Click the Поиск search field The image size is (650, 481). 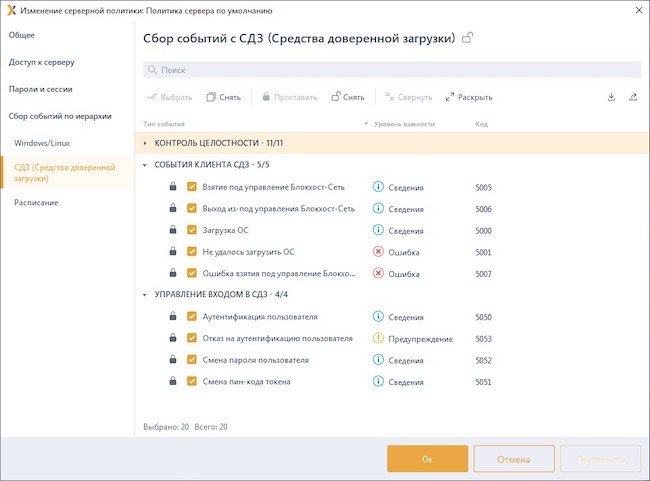point(390,70)
